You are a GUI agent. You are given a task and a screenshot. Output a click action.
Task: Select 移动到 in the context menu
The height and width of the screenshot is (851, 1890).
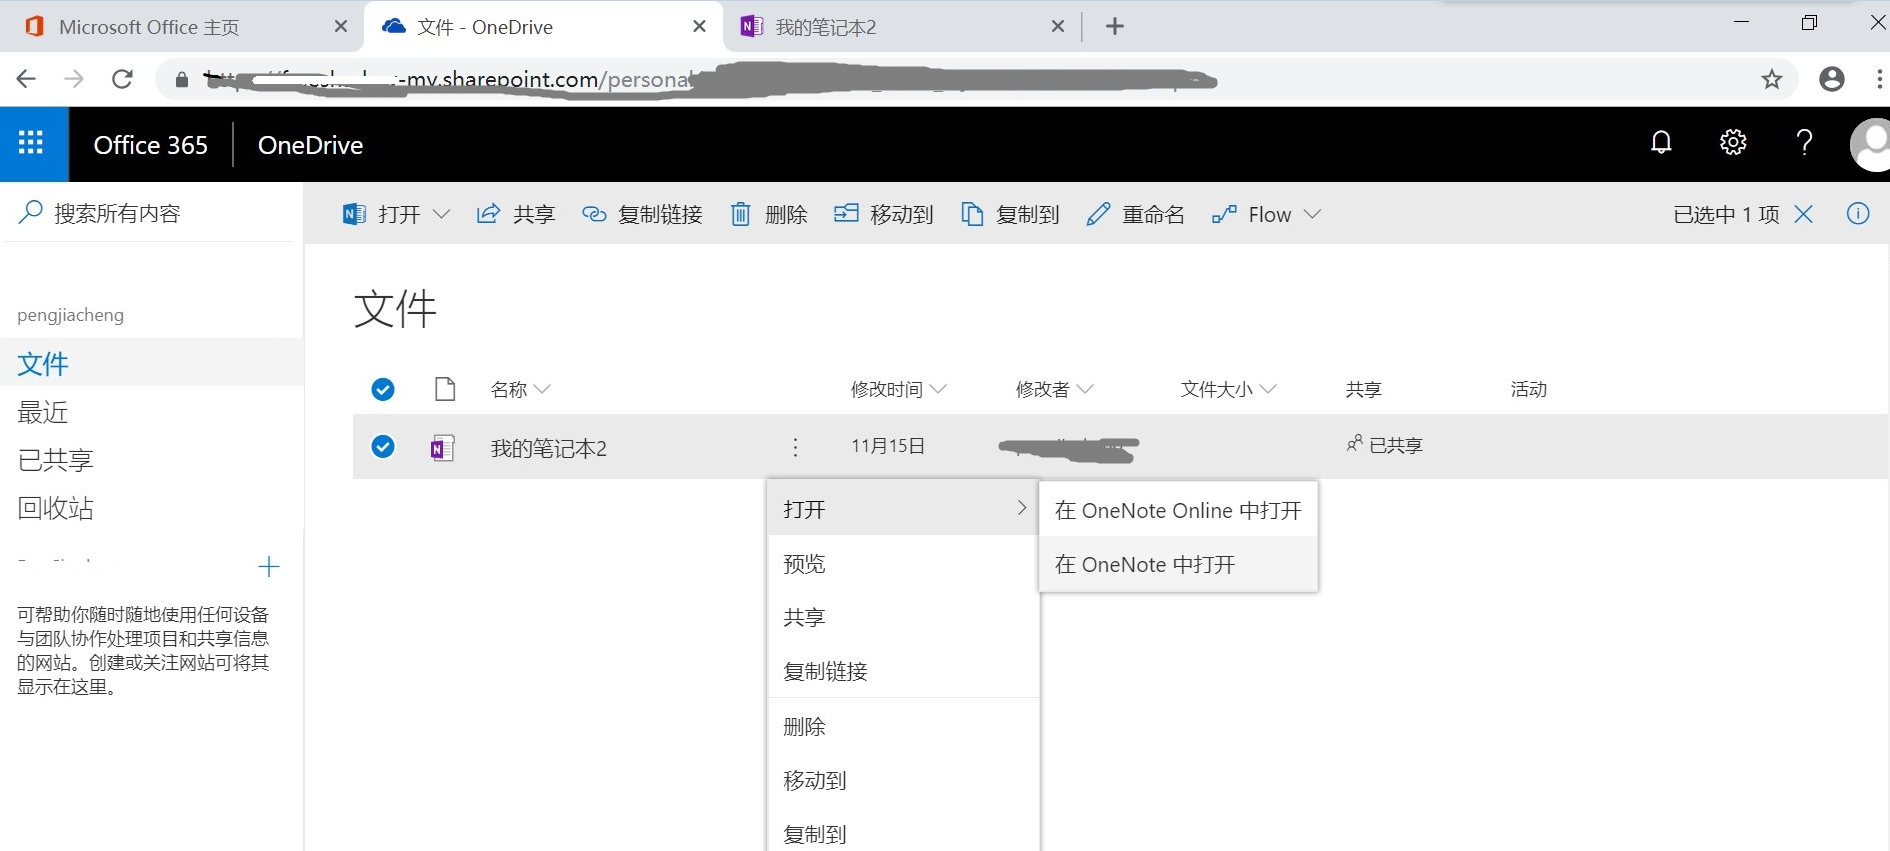903,780
